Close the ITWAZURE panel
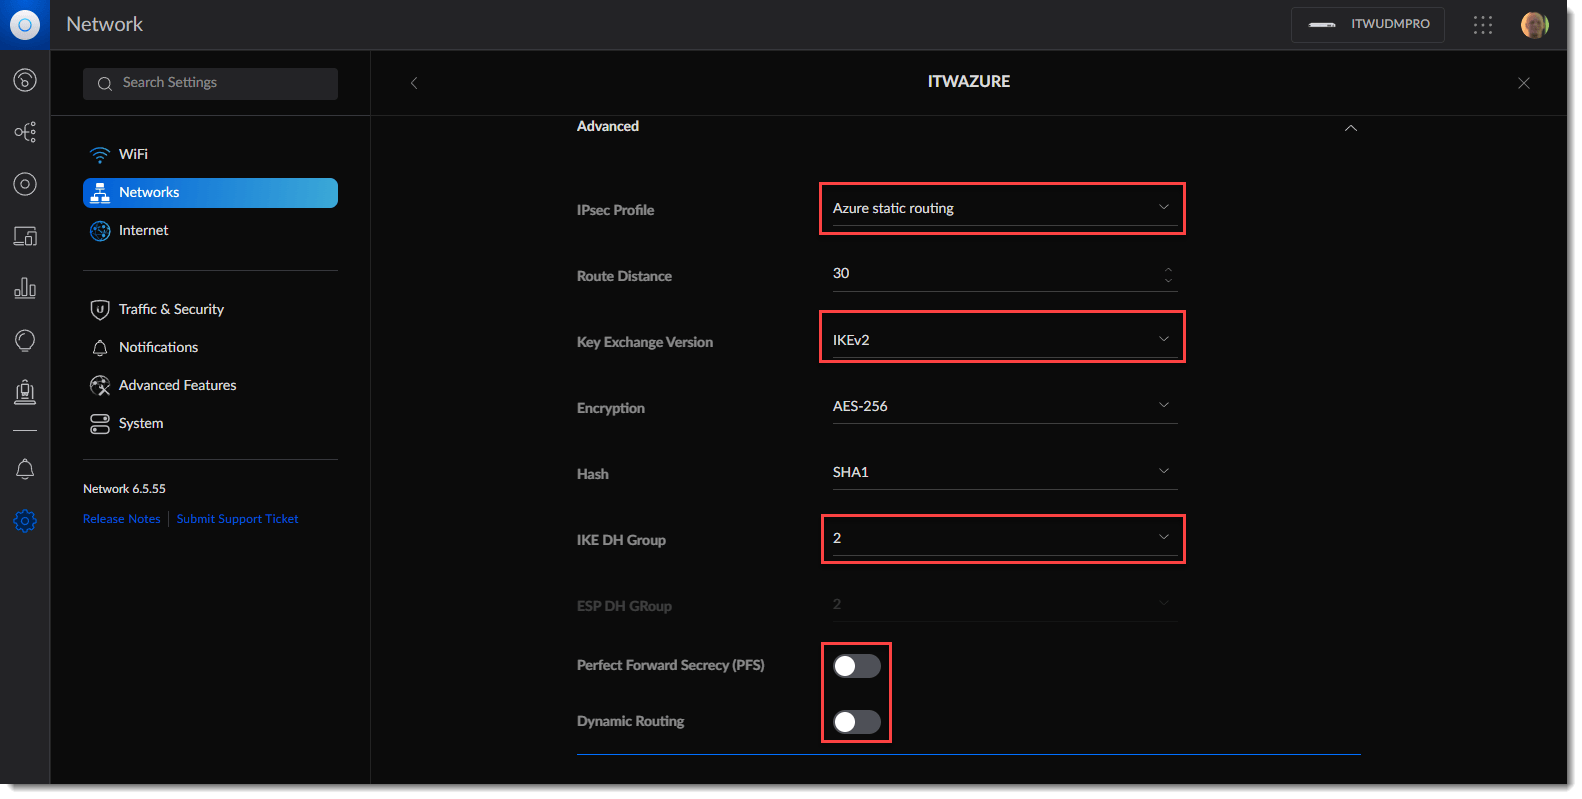 (1524, 83)
